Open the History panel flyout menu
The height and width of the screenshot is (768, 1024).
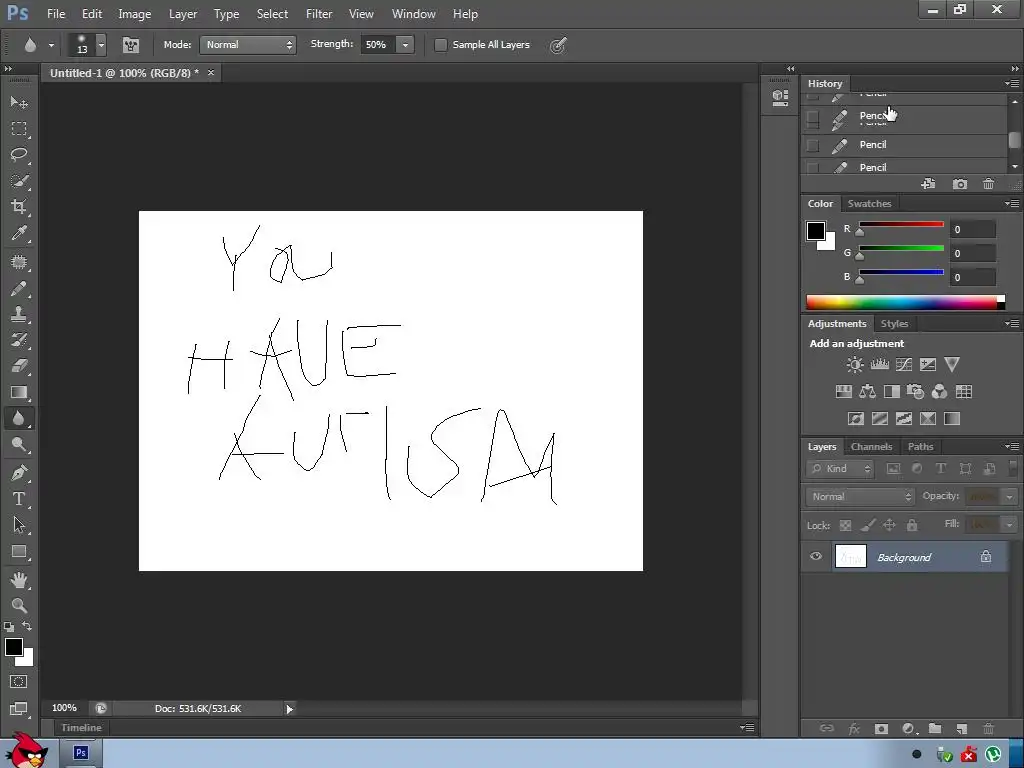coord(1012,84)
